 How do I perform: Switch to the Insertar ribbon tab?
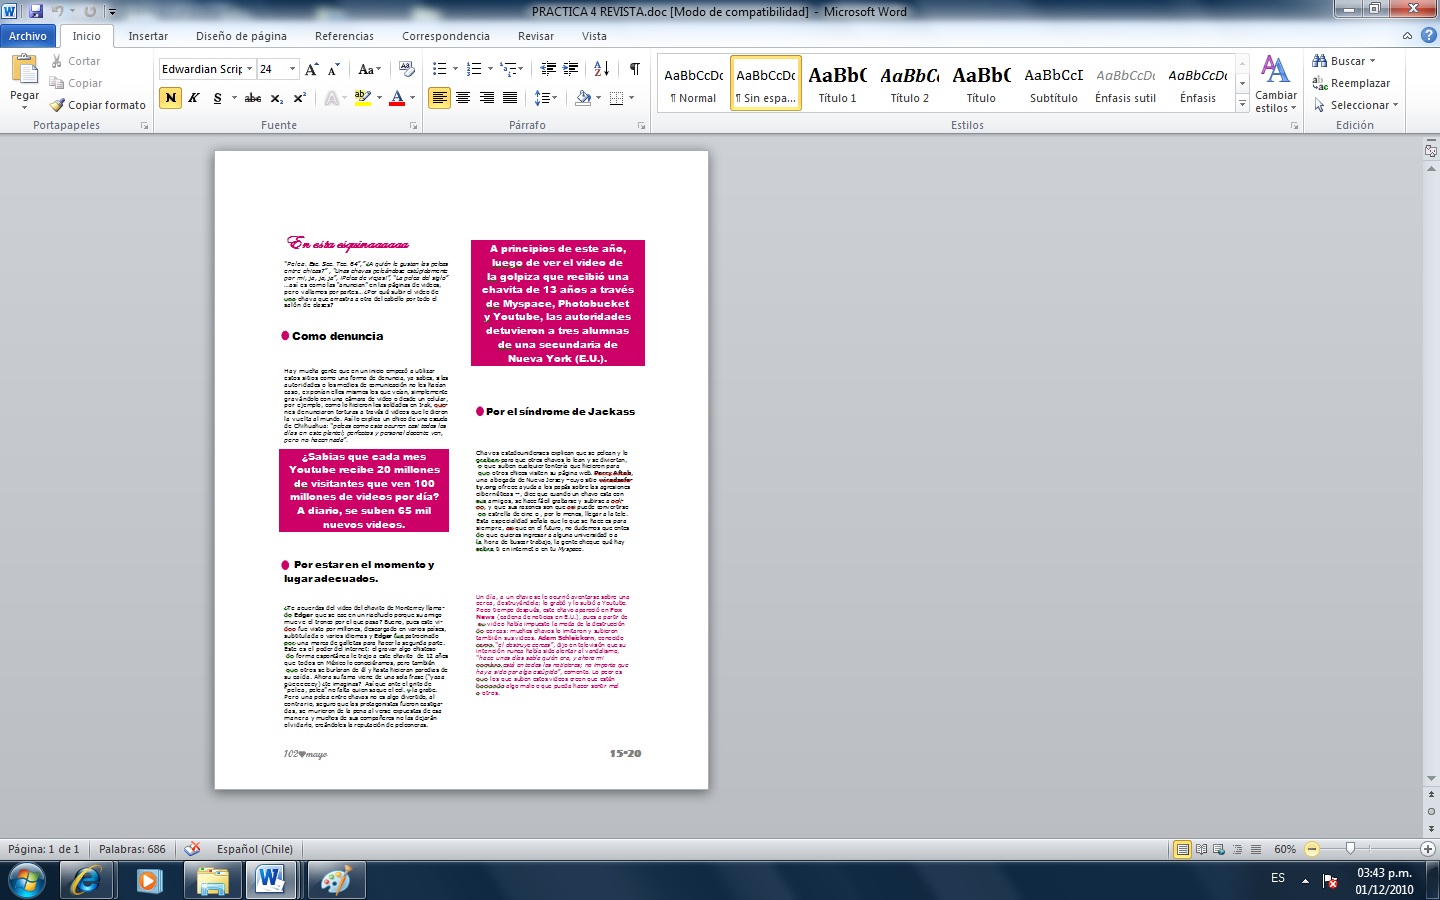tap(148, 35)
